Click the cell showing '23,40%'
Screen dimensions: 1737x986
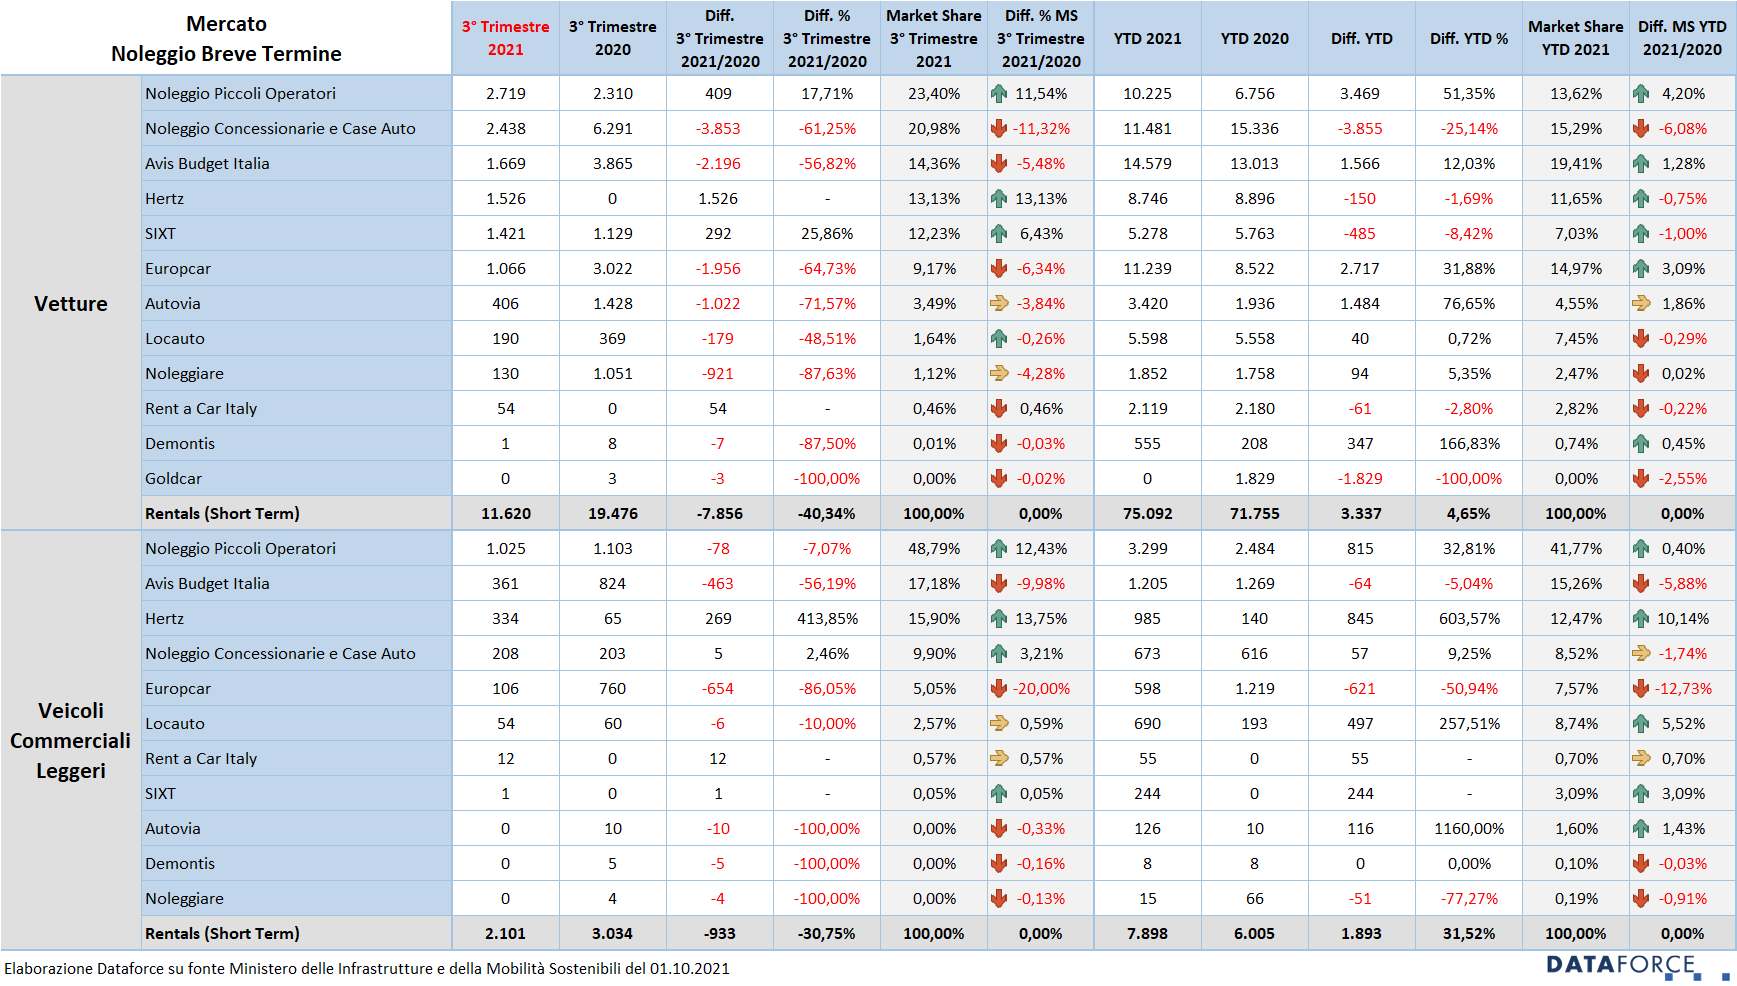pos(933,94)
